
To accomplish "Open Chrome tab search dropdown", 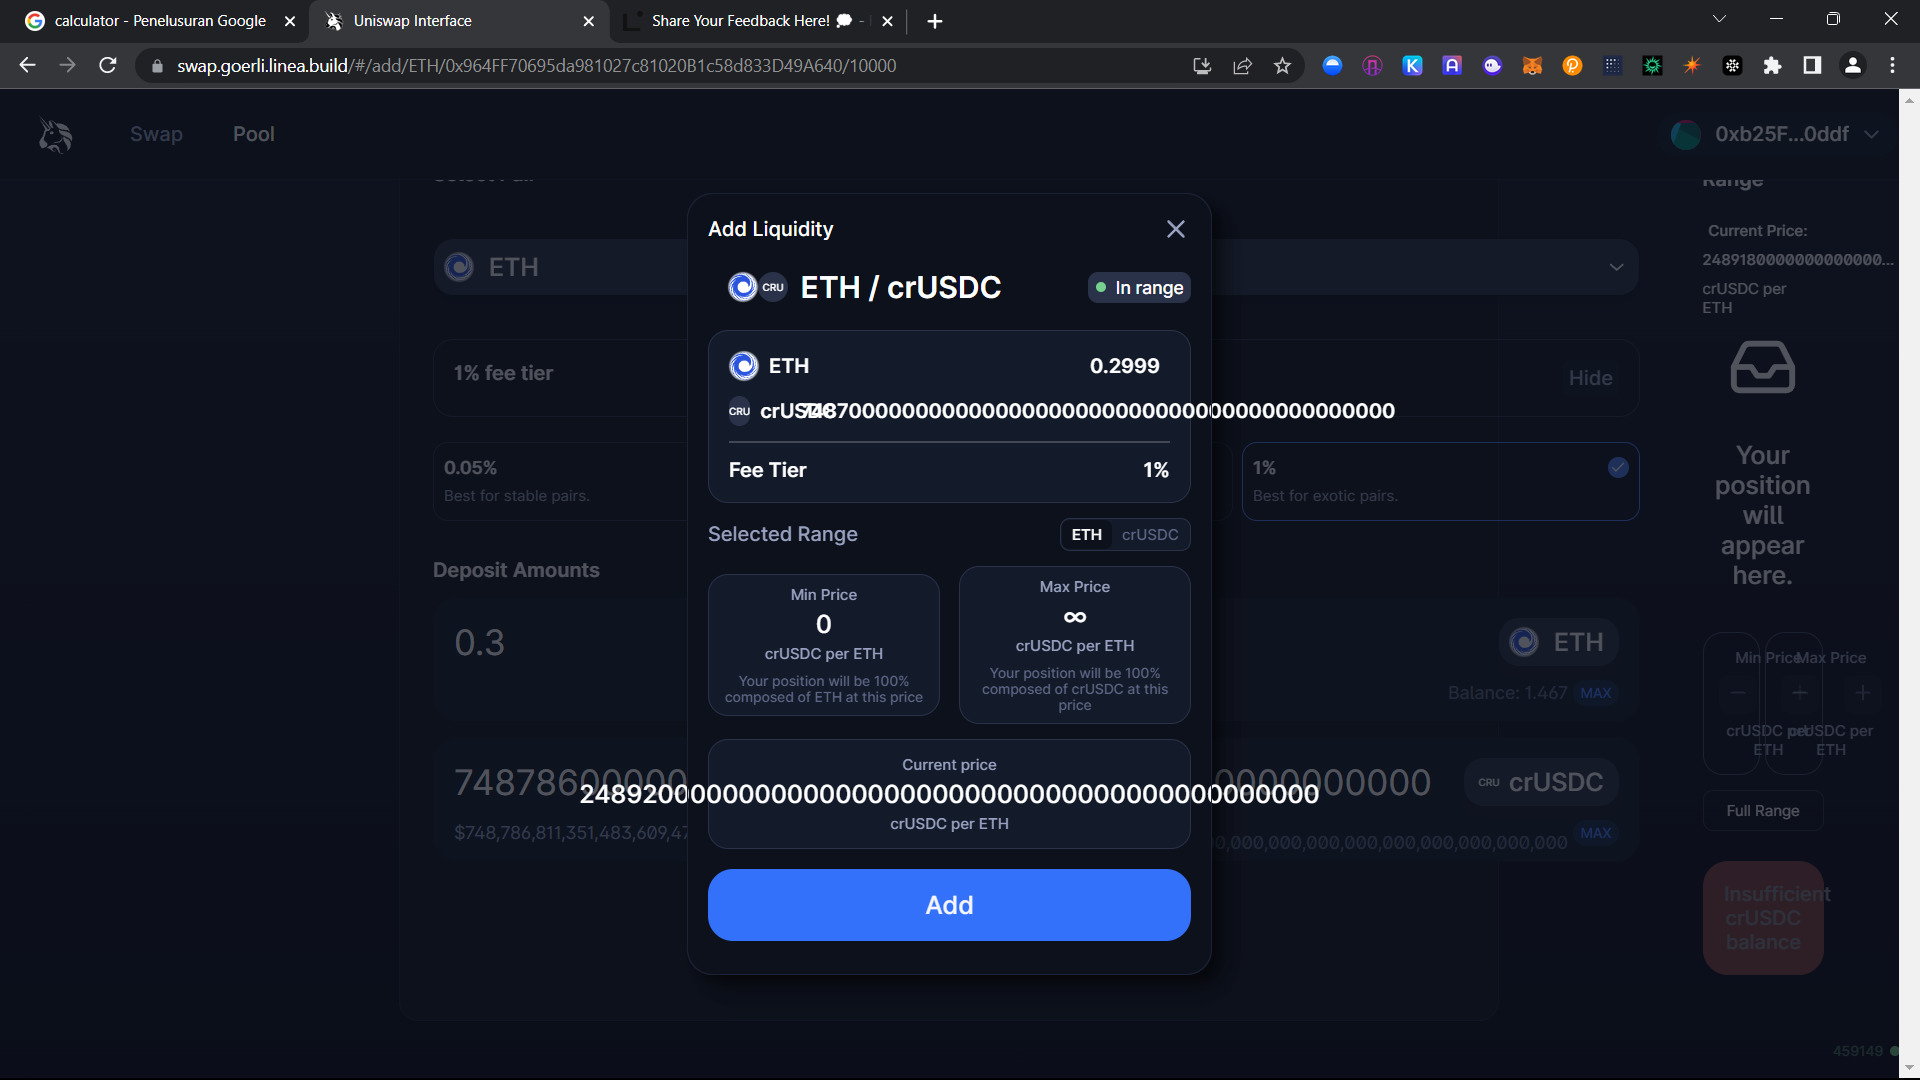I will pyautogui.click(x=1719, y=19).
